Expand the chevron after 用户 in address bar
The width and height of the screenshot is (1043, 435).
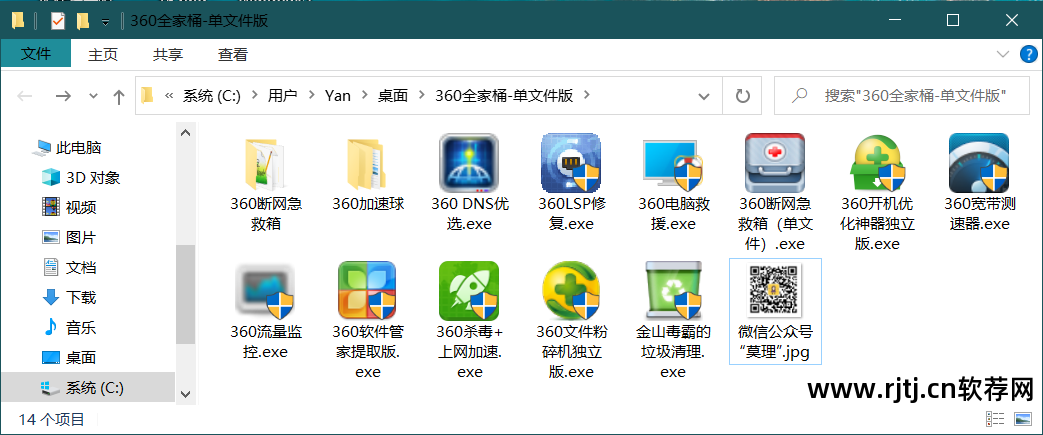[311, 96]
